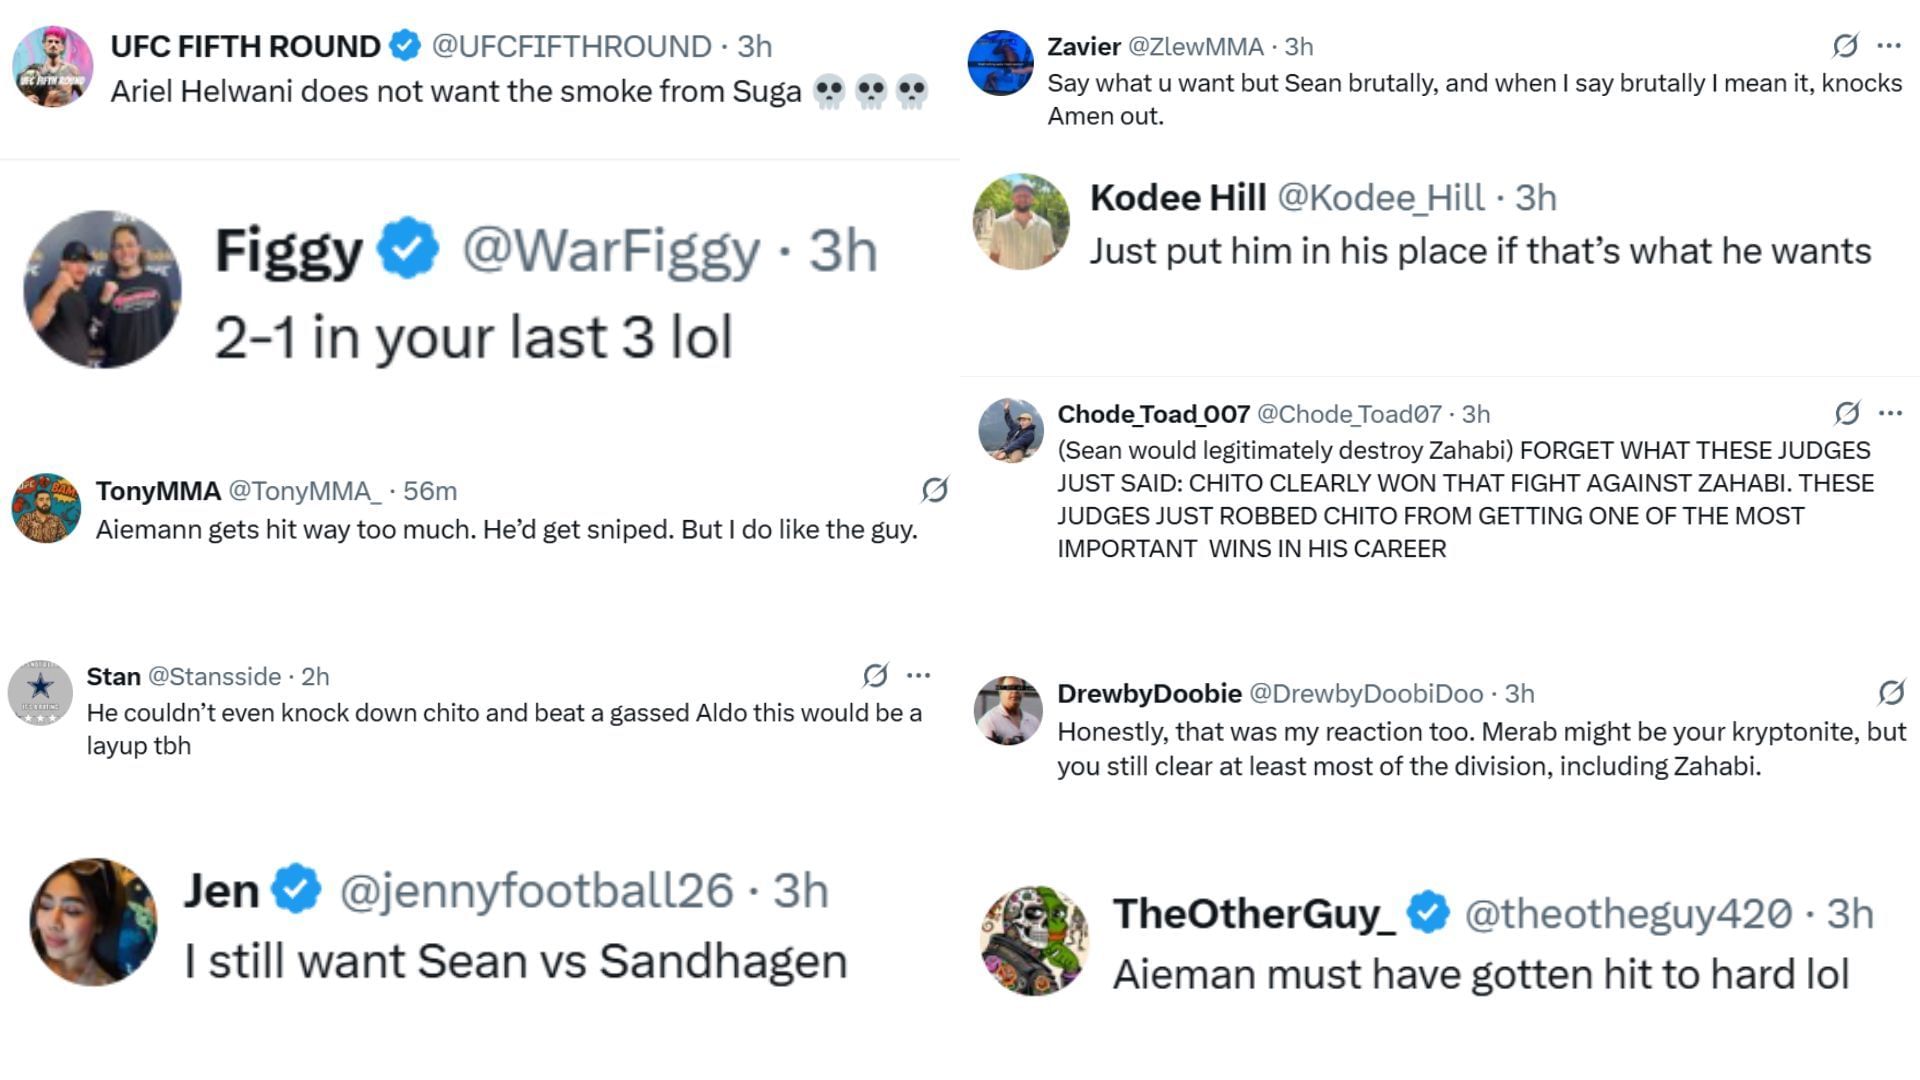The width and height of the screenshot is (1920, 1080).
Task: Open the @Kodee_Hill profile handle
Action: 1381,197
